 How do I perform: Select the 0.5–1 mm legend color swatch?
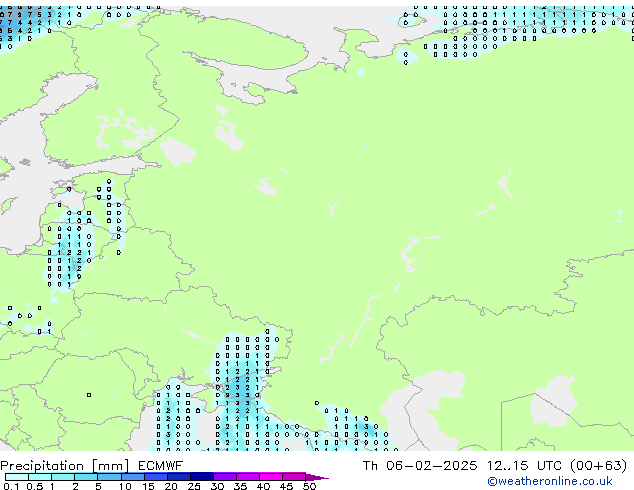point(40,477)
